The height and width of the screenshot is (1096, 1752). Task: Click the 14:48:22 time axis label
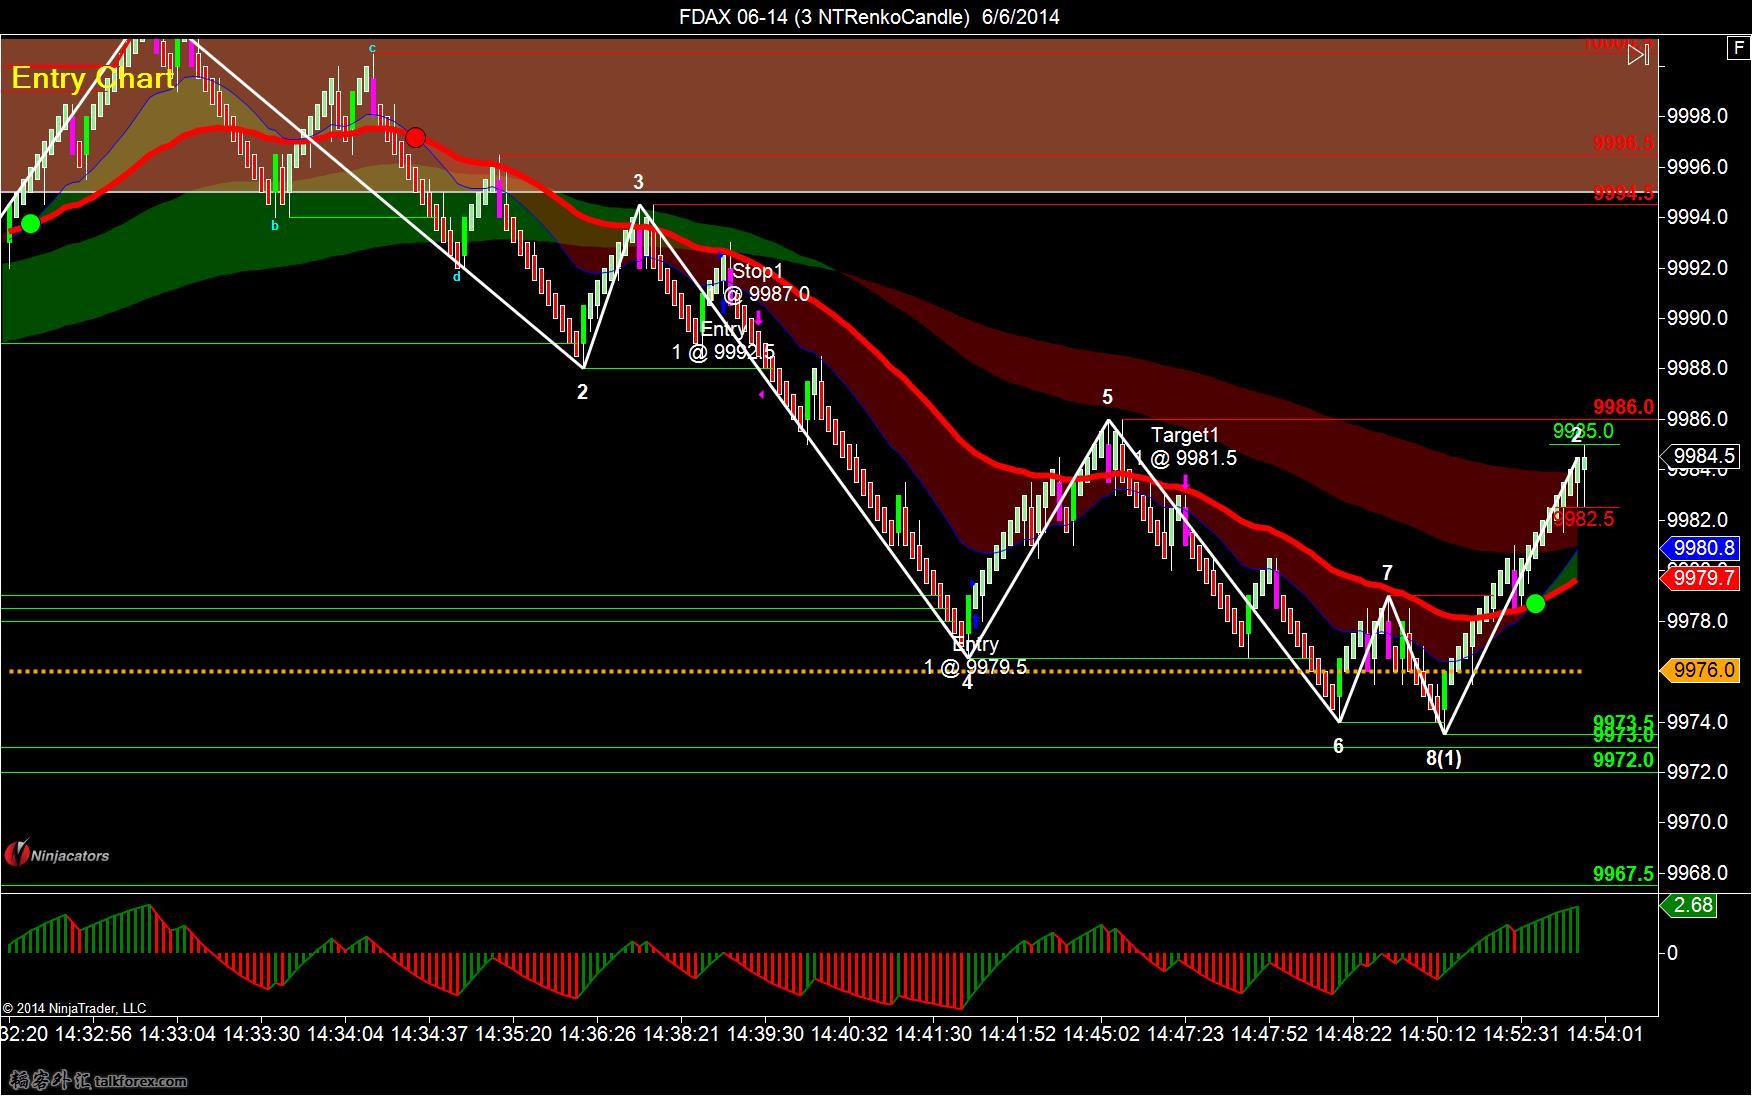point(1353,1034)
